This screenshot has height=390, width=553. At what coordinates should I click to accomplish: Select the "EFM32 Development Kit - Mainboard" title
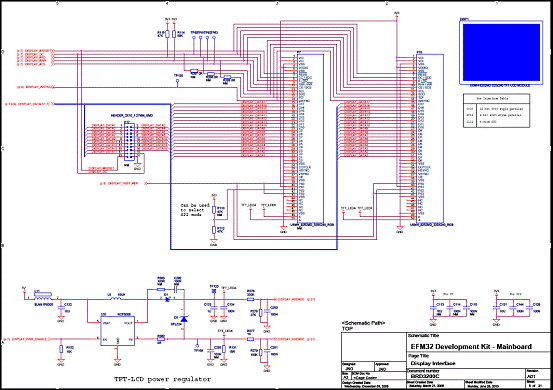471,347
